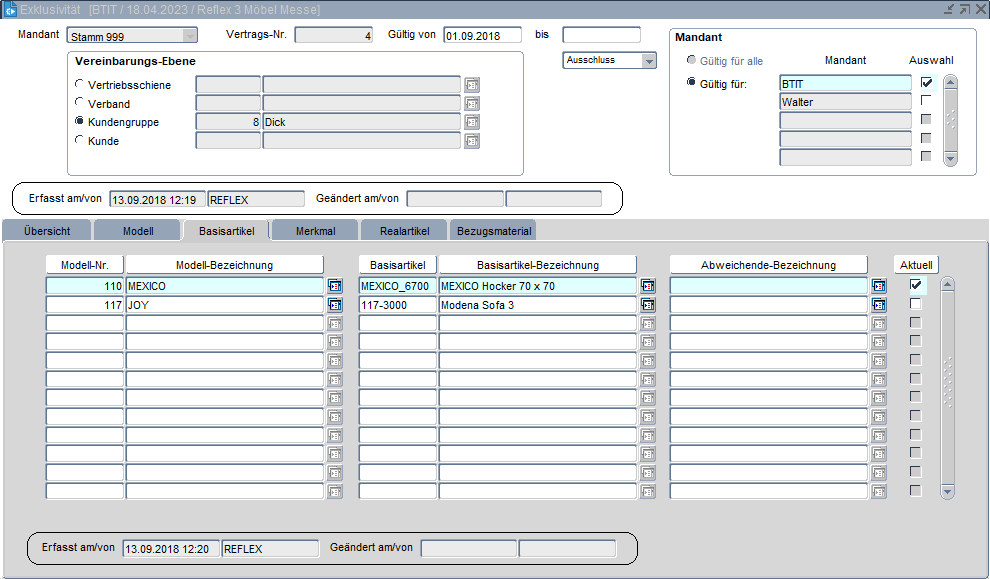Image resolution: width=990 pixels, height=579 pixels.
Task: Open lookup icon next to MEXICO model description
Action: 335,286
